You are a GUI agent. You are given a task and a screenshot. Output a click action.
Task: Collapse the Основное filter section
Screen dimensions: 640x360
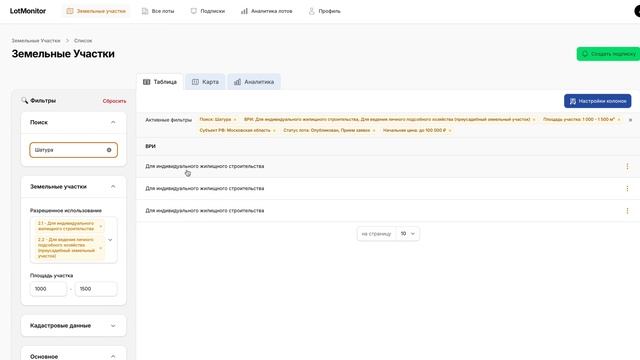click(x=113, y=356)
